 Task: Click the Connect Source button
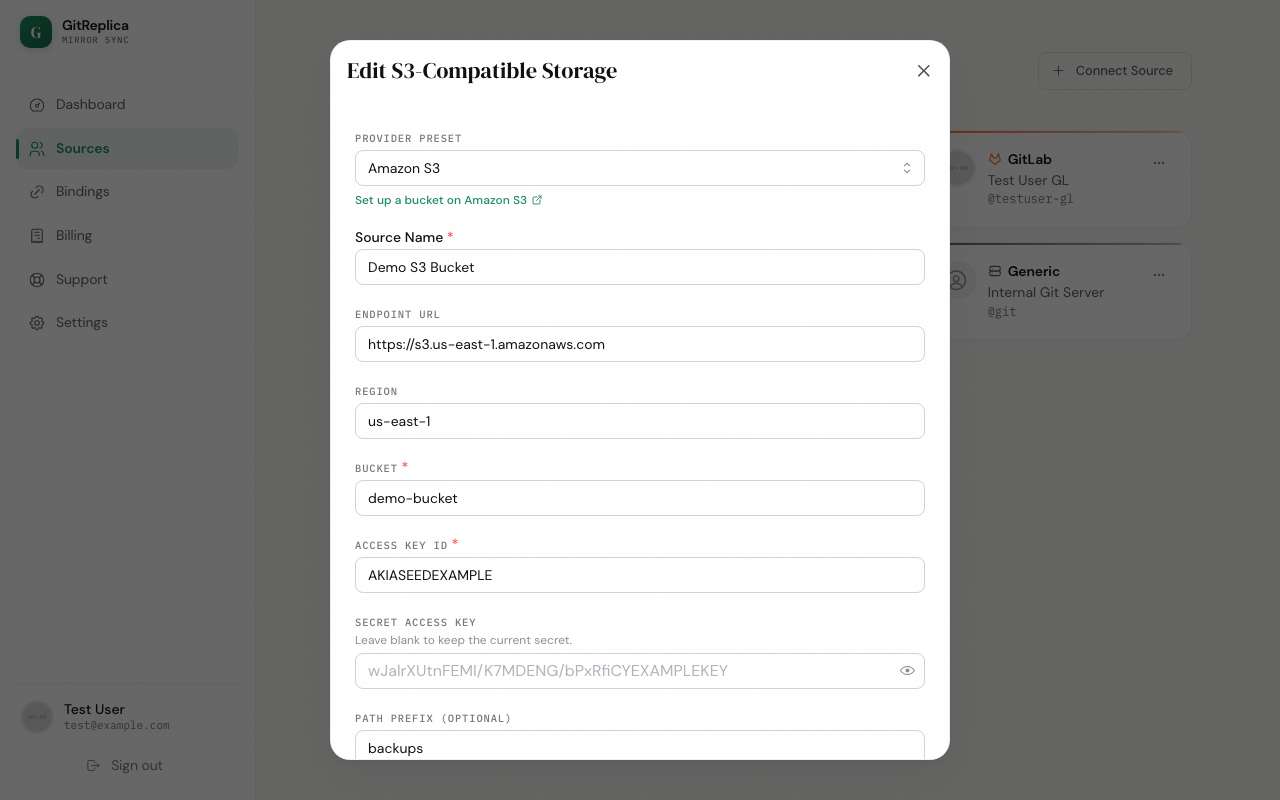pos(1114,71)
